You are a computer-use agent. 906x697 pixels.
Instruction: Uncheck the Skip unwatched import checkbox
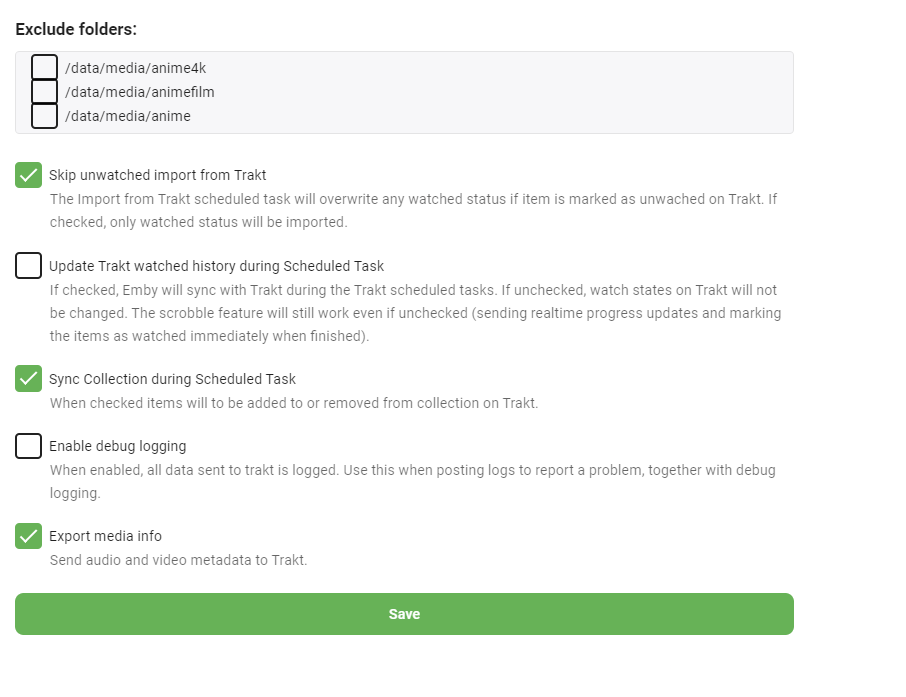28,175
